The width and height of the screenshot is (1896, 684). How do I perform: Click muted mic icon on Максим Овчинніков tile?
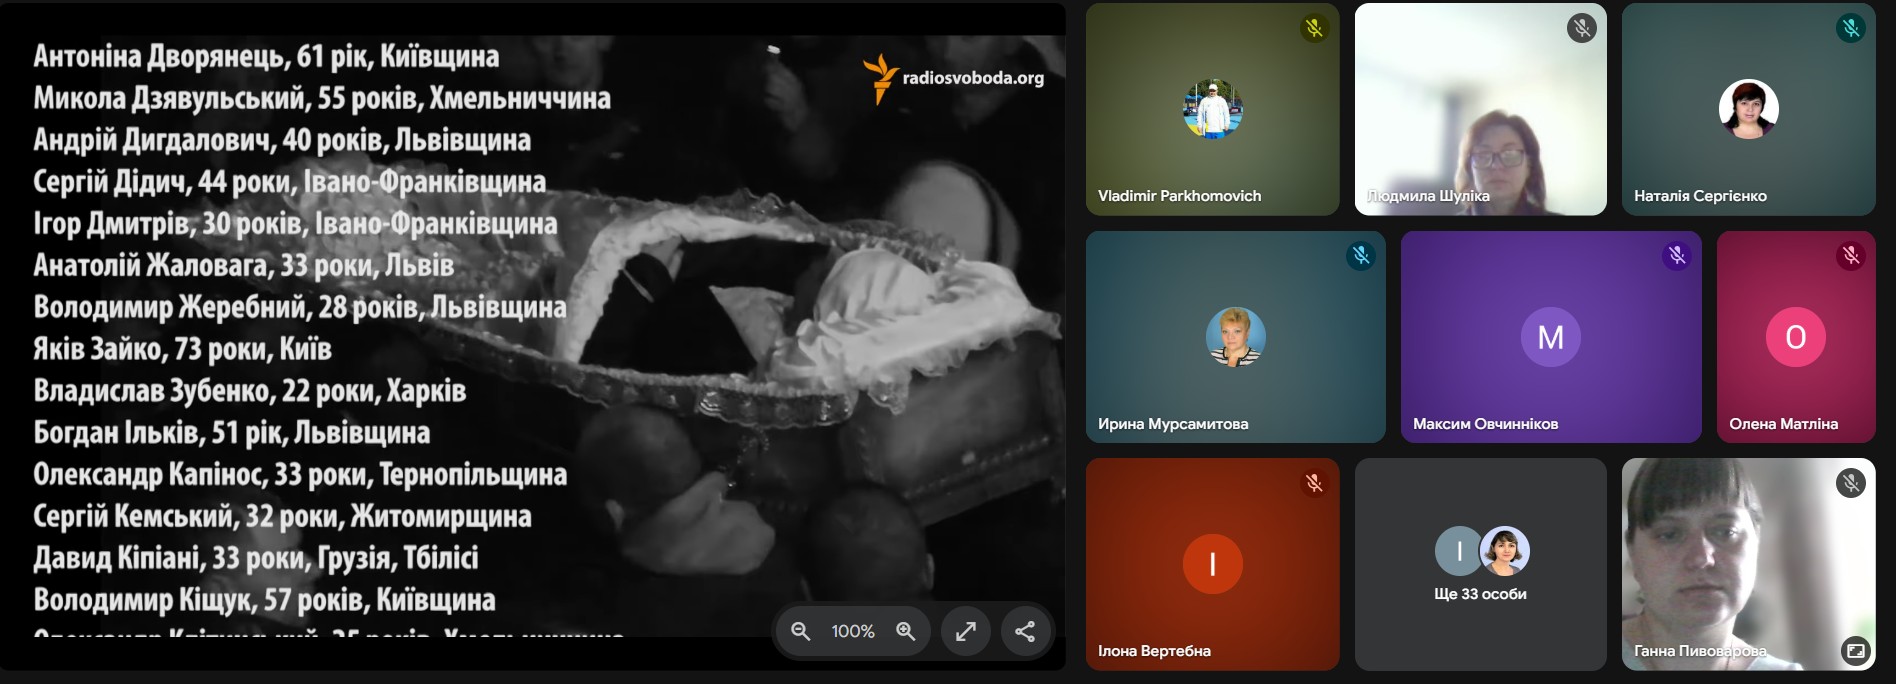pos(1677,256)
